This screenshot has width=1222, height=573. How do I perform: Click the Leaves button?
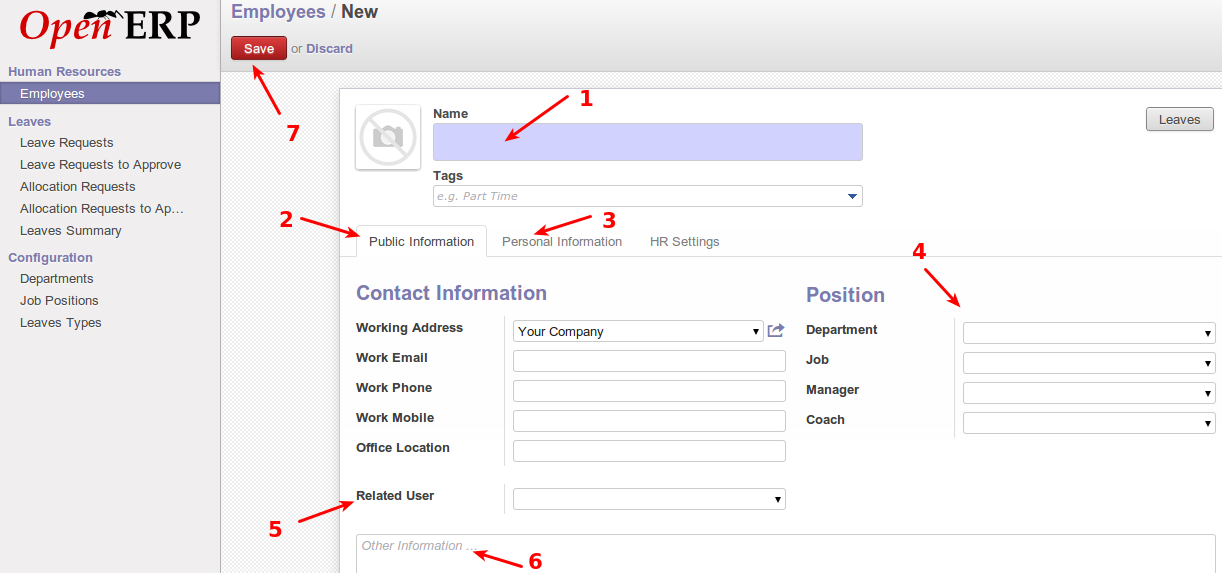(1179, 119)
